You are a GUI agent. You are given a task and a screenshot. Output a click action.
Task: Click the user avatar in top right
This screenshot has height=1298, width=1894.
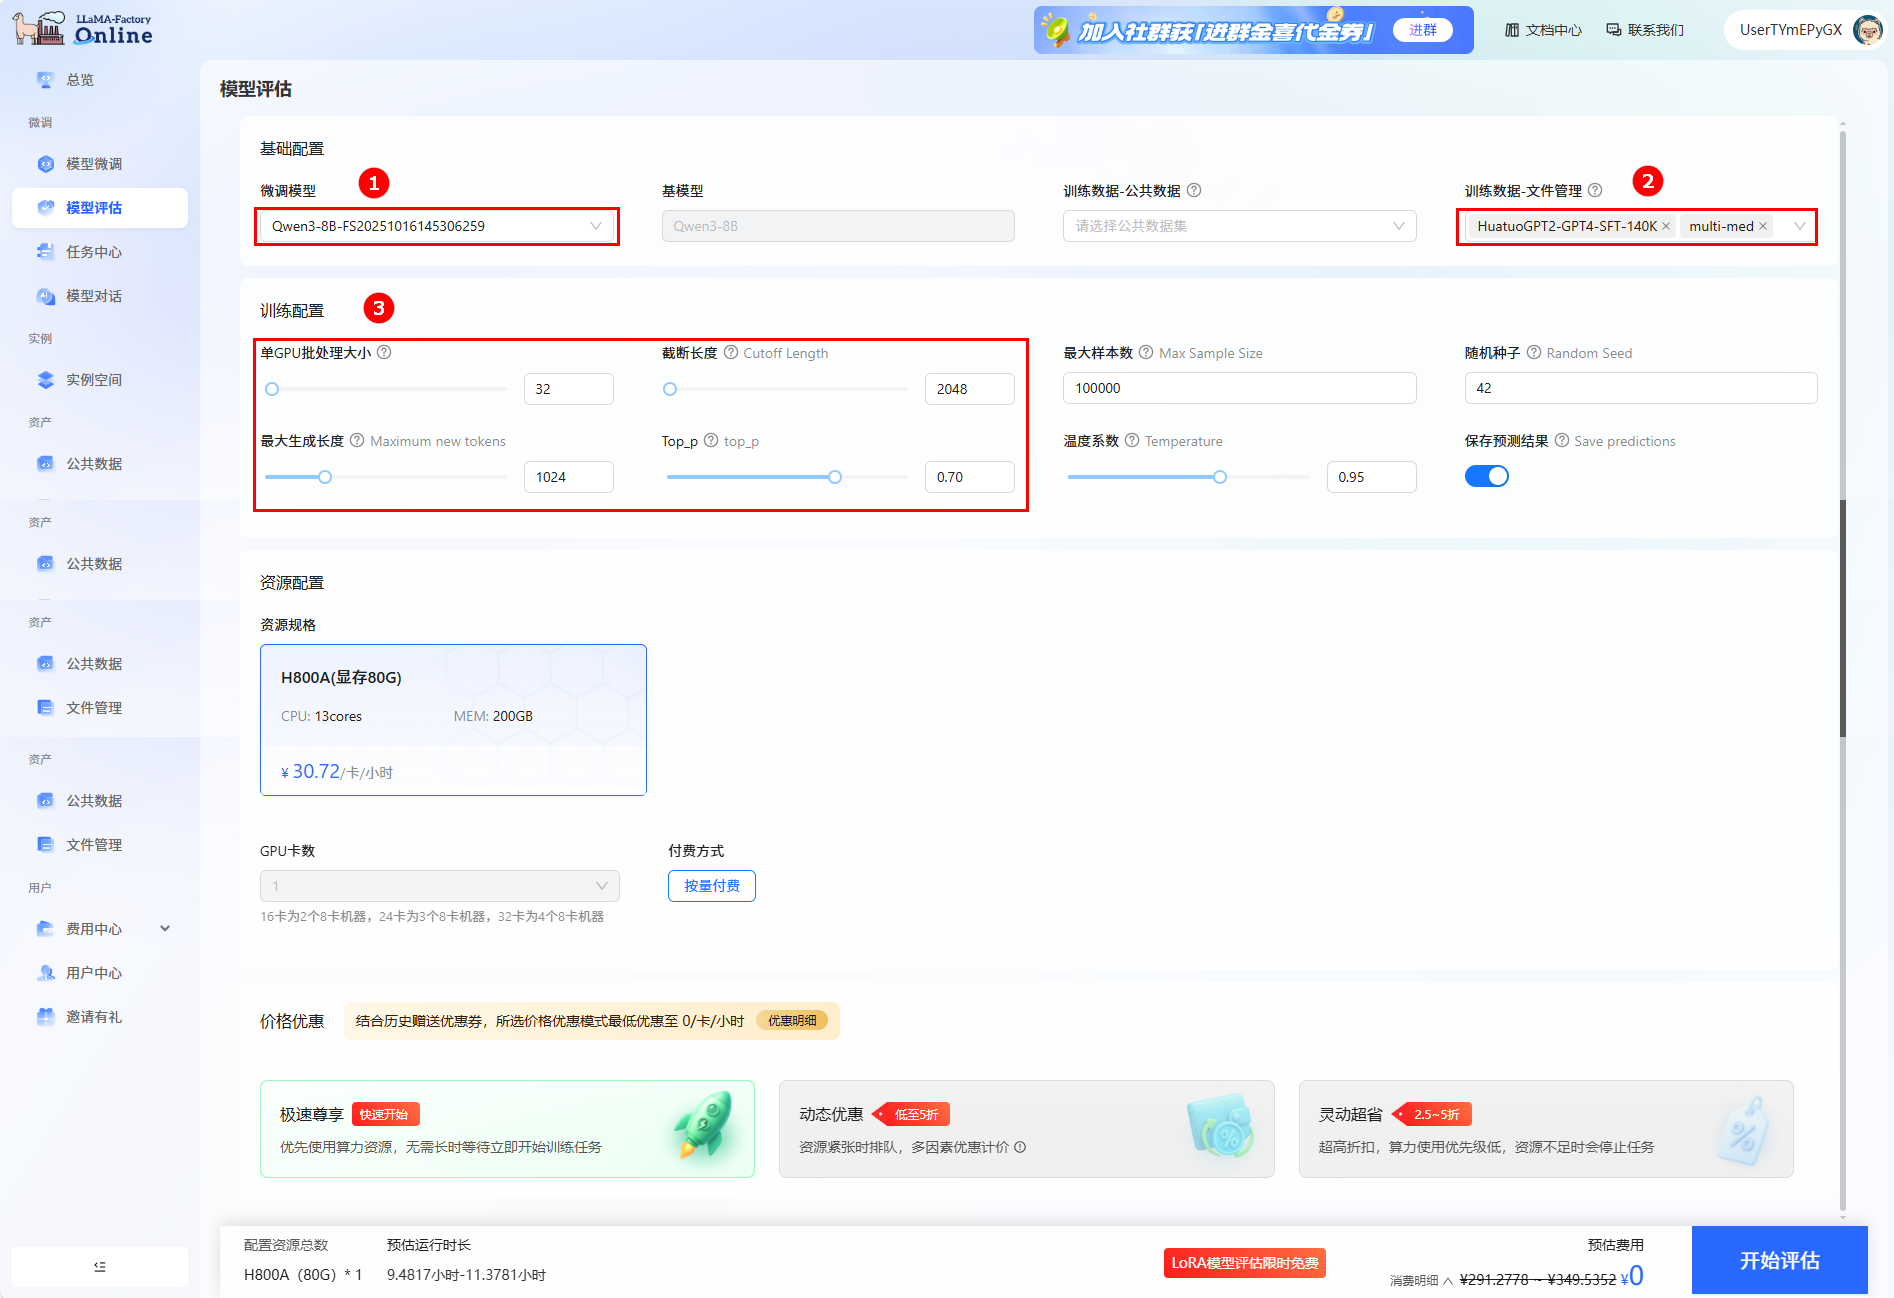(x=1866, y=30)
